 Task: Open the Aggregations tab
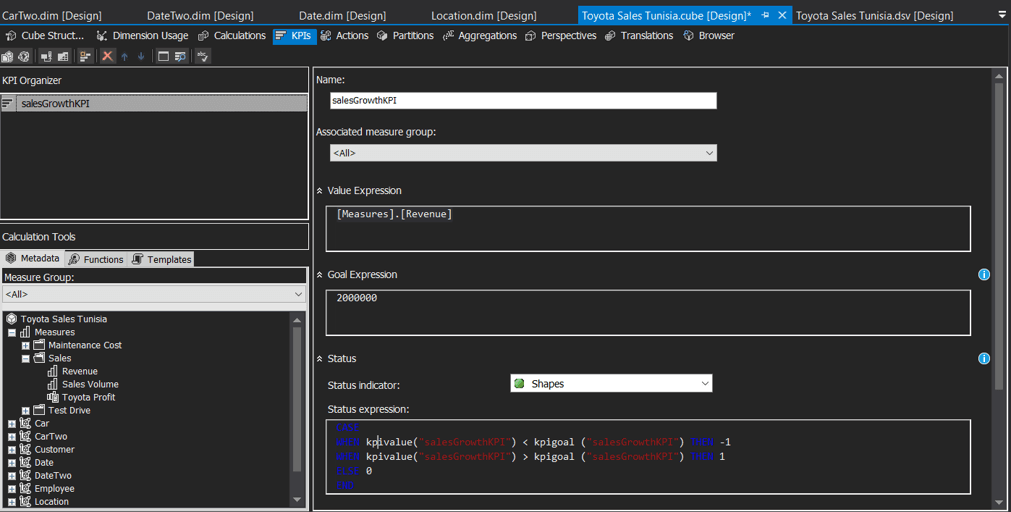pos(480,35)
